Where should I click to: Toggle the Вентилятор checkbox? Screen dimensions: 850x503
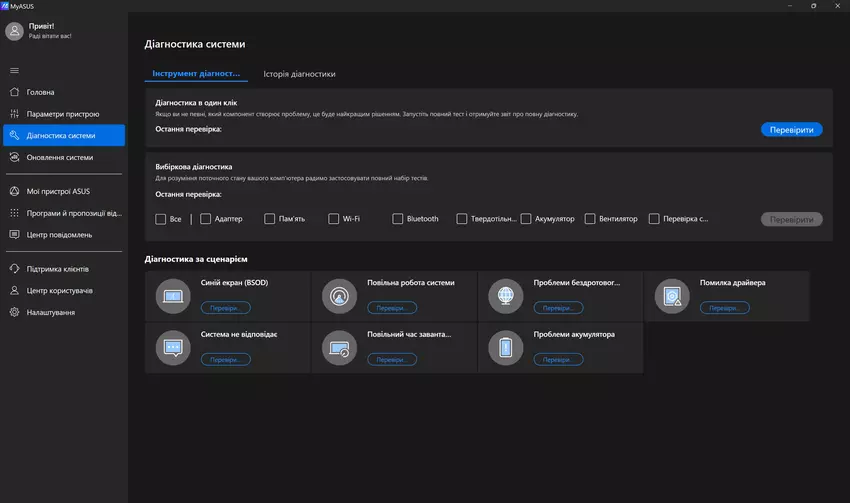point(590,219)
